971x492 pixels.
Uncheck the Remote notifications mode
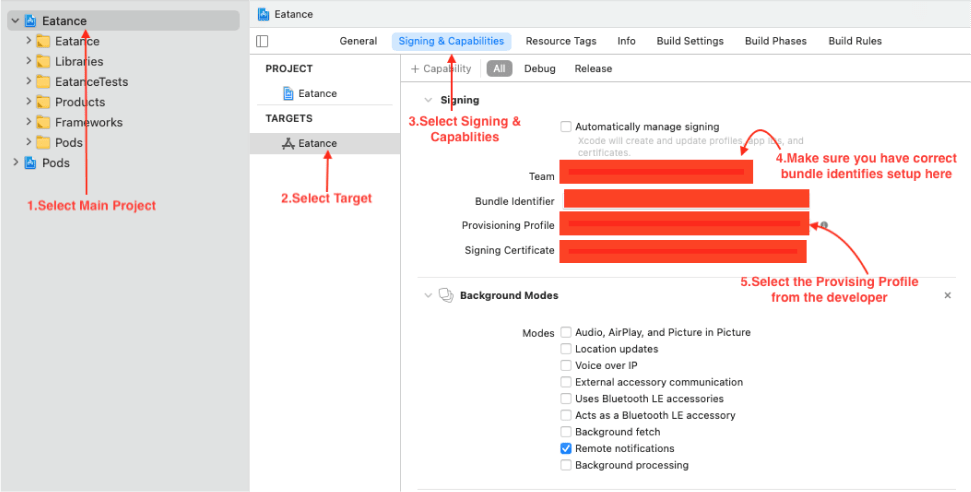[566, 449]
